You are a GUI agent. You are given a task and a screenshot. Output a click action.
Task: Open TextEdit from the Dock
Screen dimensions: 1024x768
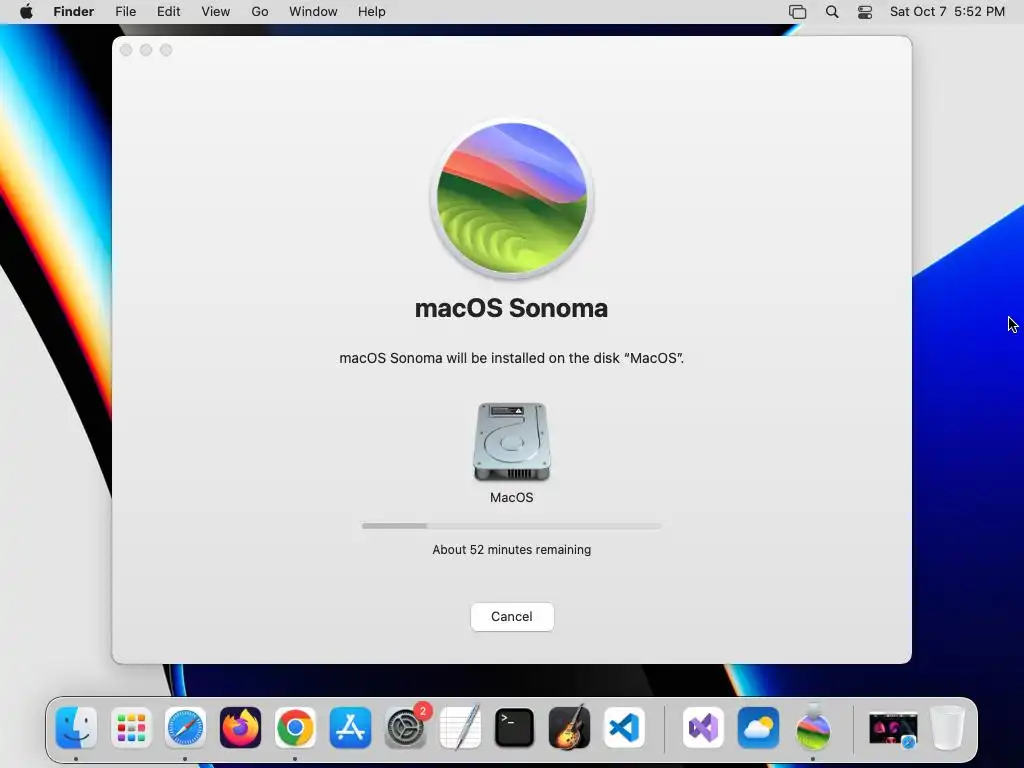(460, 728)
